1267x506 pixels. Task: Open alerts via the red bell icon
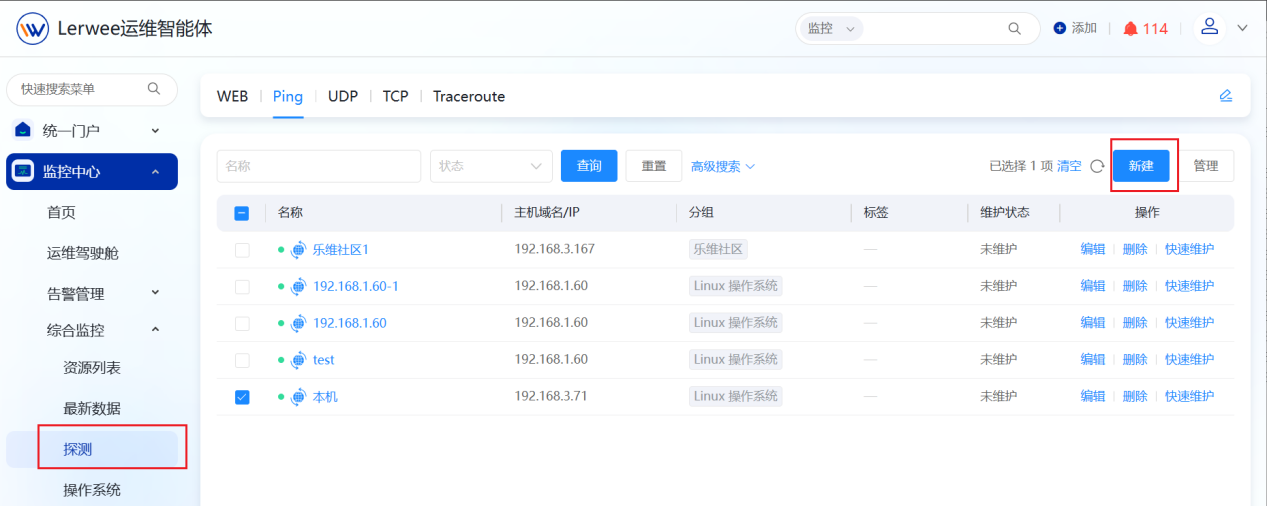tap(1131, 29)
